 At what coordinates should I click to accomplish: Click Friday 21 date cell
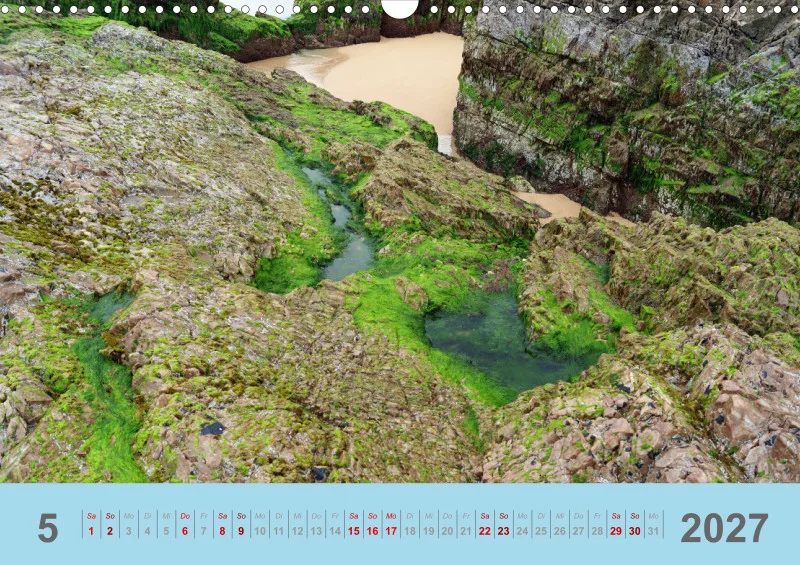(x=466, y=524)
